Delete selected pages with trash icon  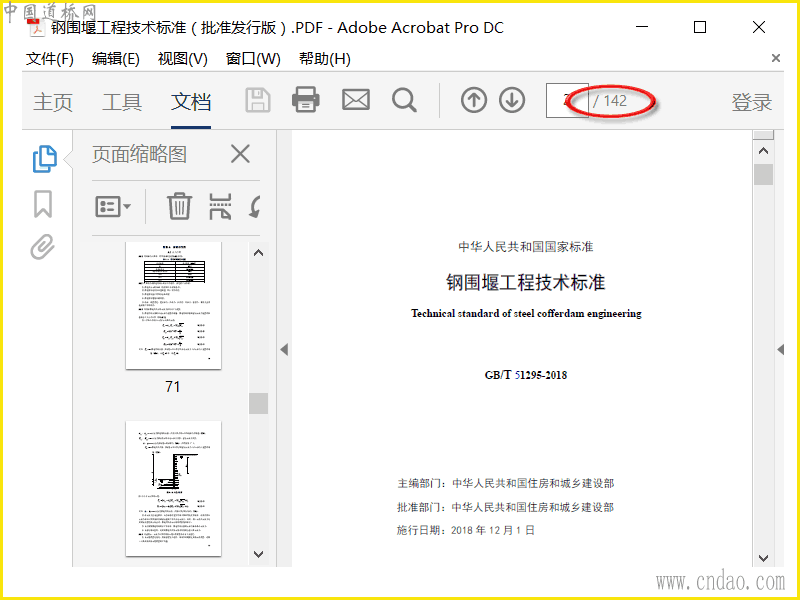click(179, 206)
